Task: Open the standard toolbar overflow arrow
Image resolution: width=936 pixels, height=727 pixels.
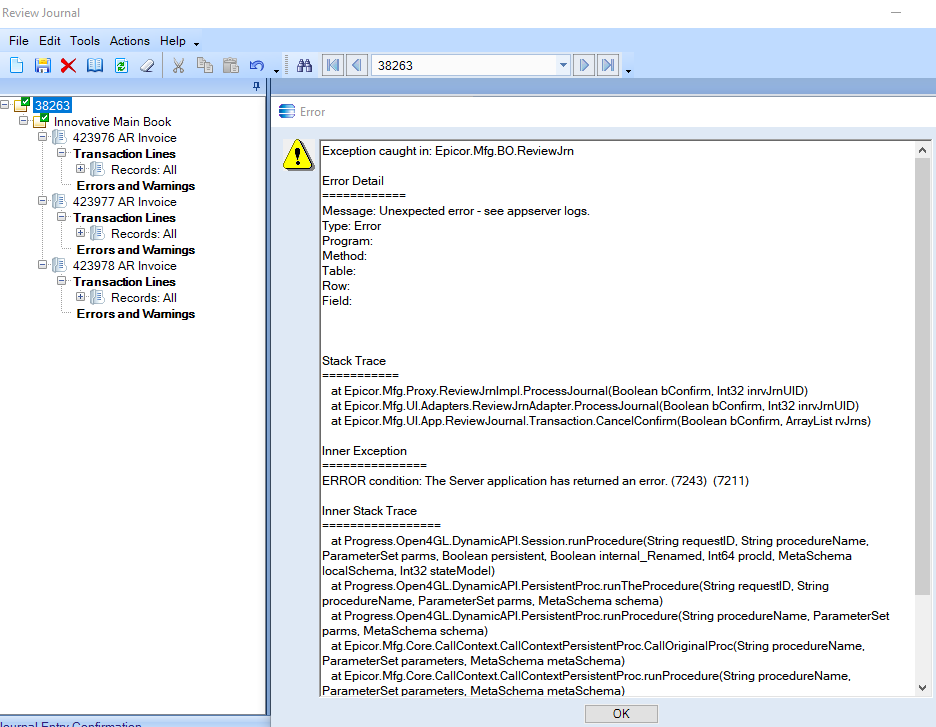Action: click(x=276, y=71)
